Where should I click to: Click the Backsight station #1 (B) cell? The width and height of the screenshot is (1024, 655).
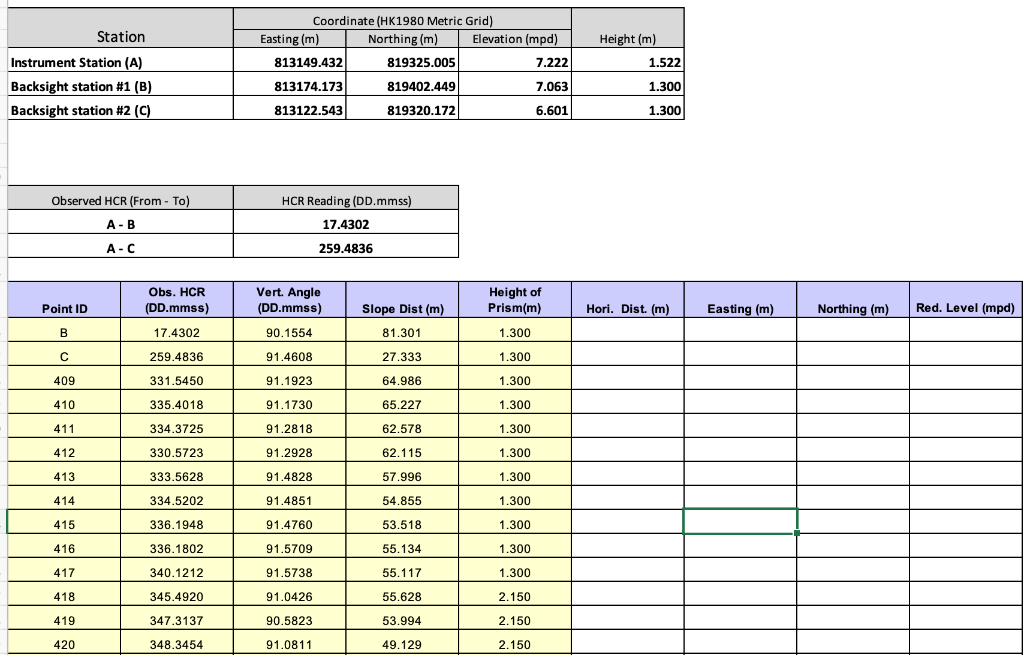coord(120,86)
